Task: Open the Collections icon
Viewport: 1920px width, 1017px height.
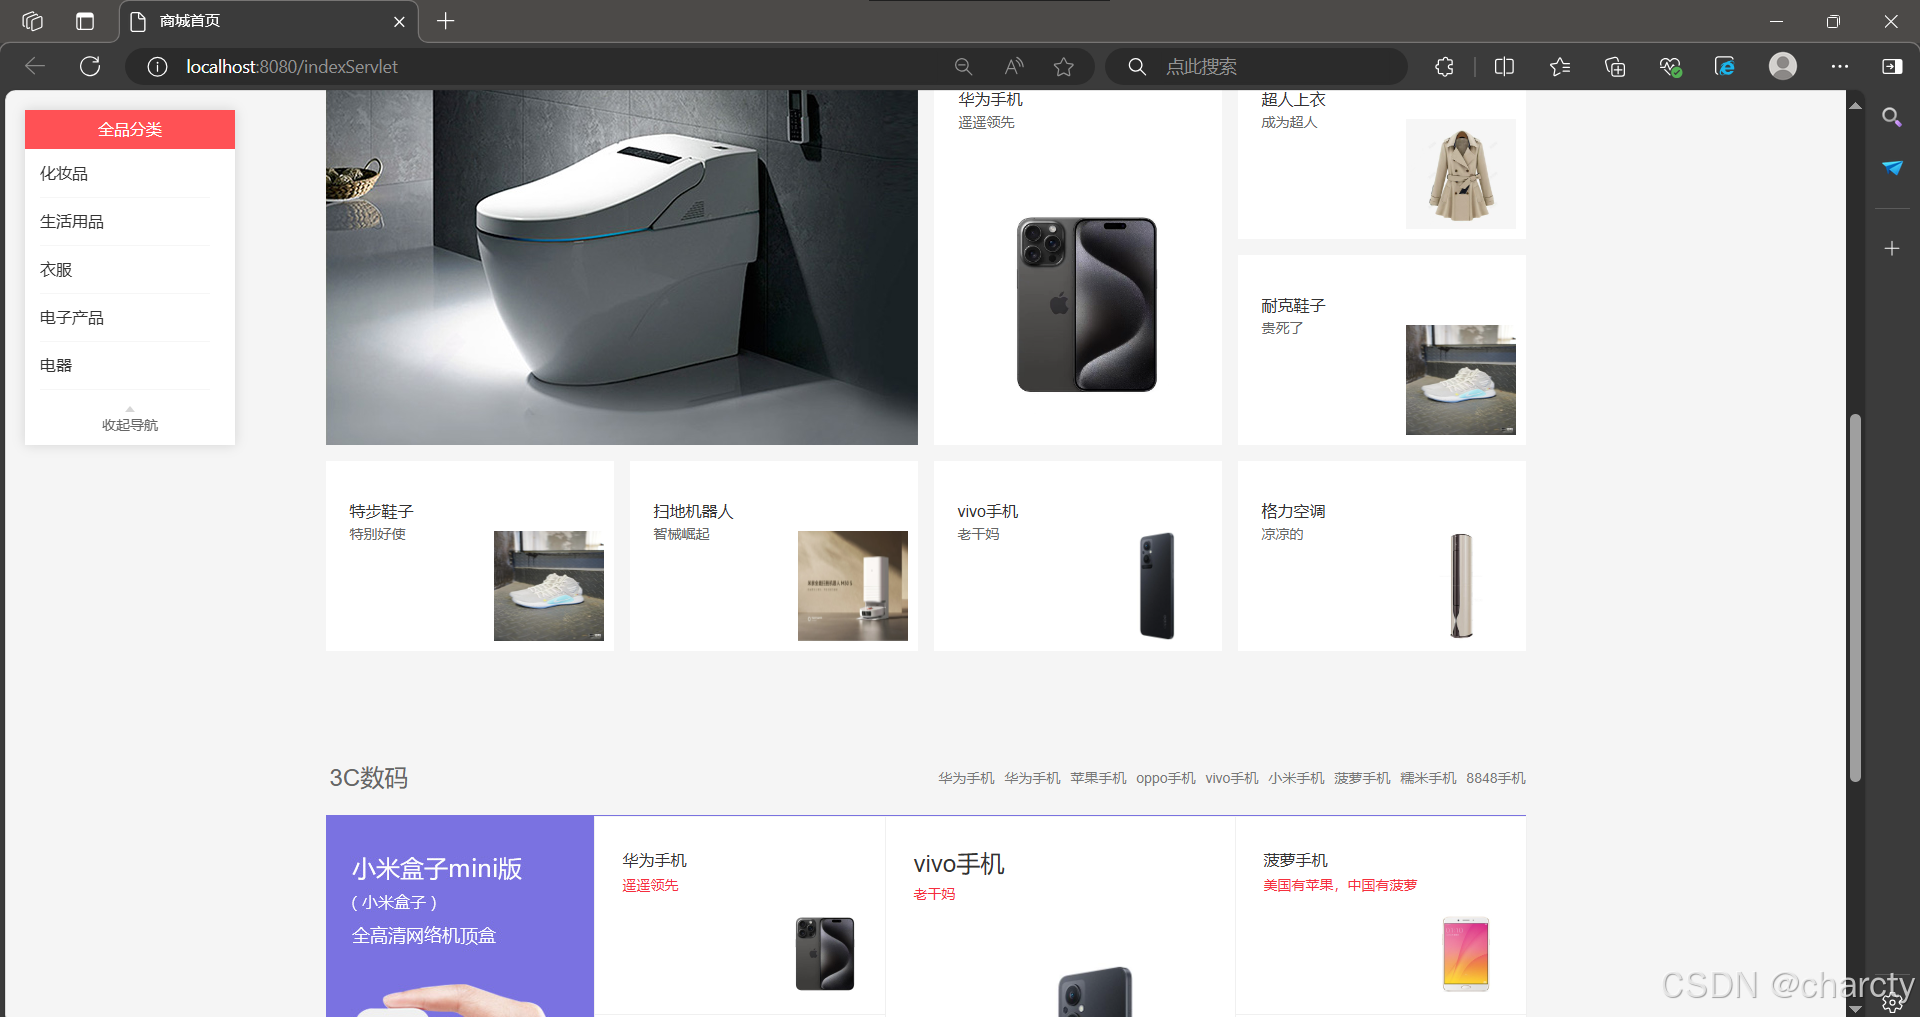Action: (1615, 67)
